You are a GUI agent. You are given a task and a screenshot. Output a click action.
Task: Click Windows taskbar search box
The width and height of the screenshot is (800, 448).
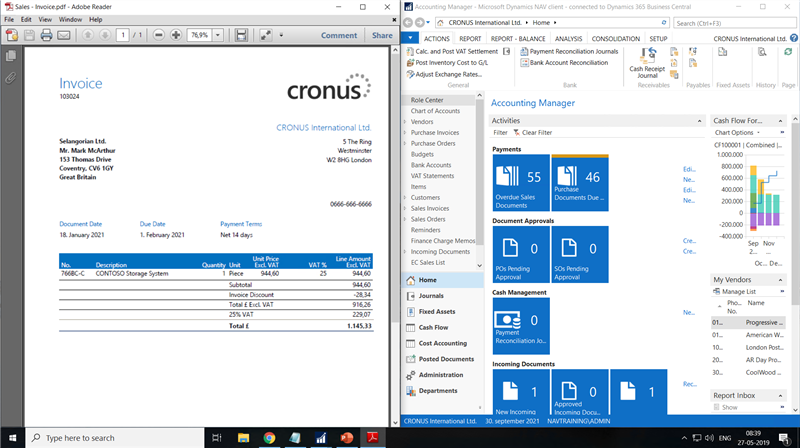tap(115, 438)
